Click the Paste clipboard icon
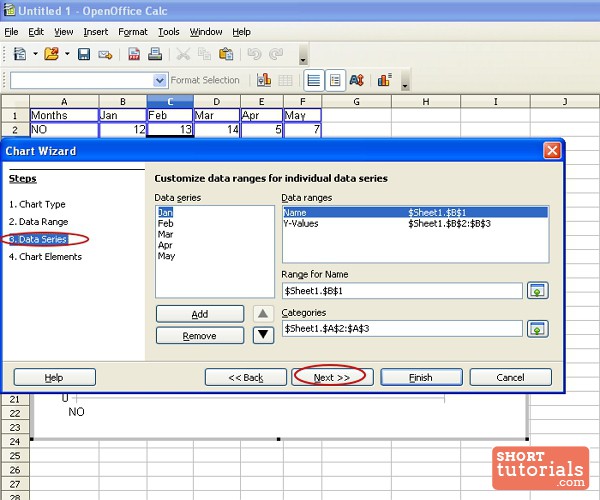This screenshot has width=600, height=500. point(226,54)
